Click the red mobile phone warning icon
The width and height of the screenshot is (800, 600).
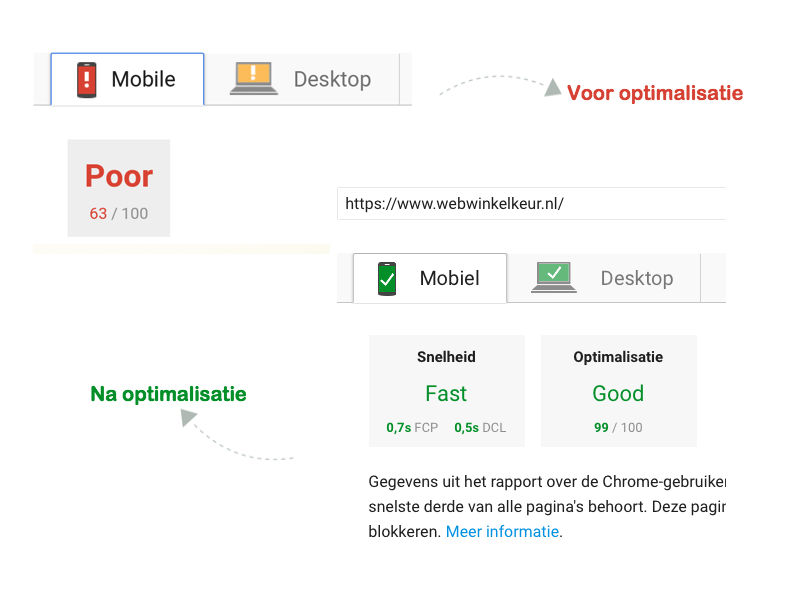pos(87,79)
